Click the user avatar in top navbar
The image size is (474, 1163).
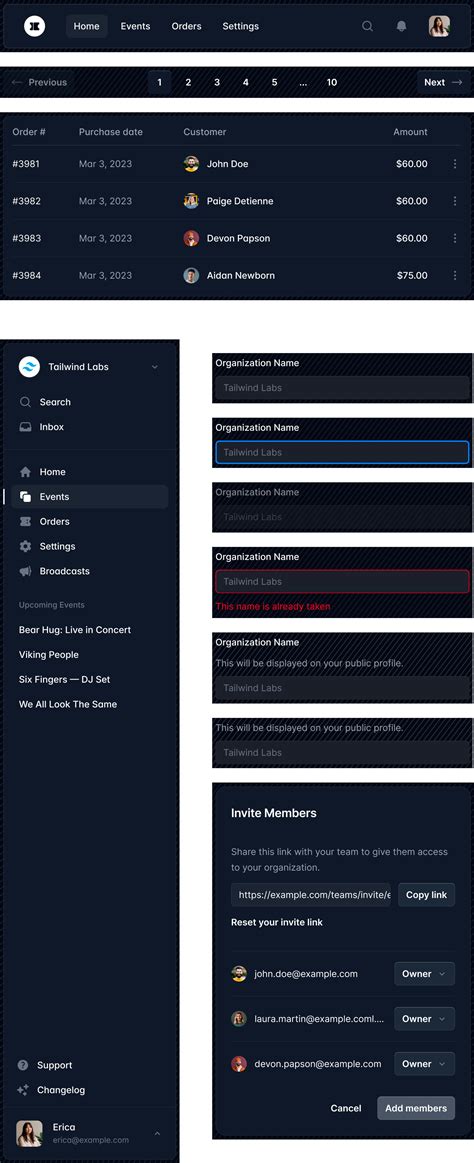[x=439, y=26]
